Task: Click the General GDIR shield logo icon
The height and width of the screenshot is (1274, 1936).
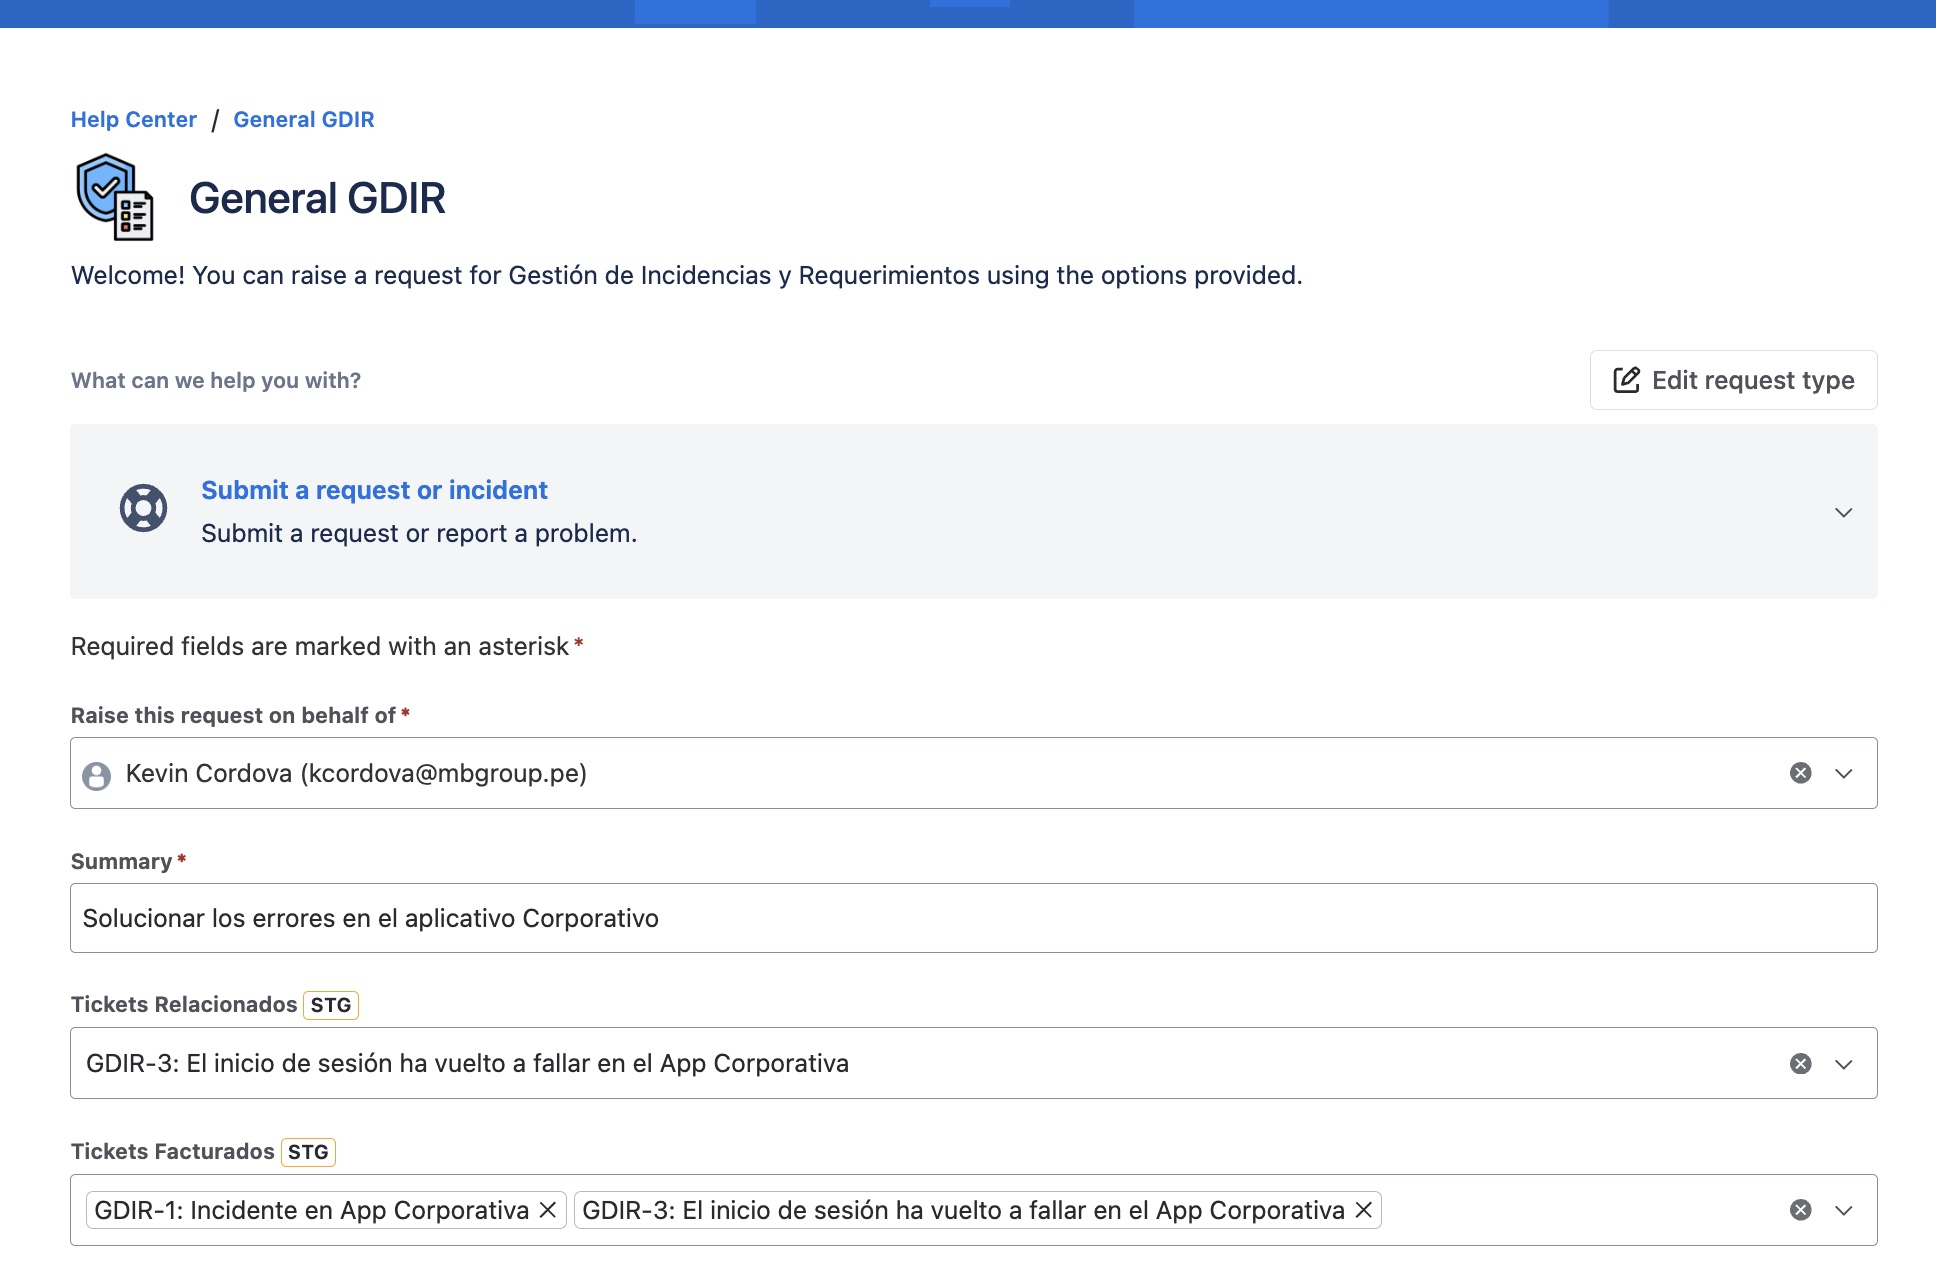Action: point(115,197)
